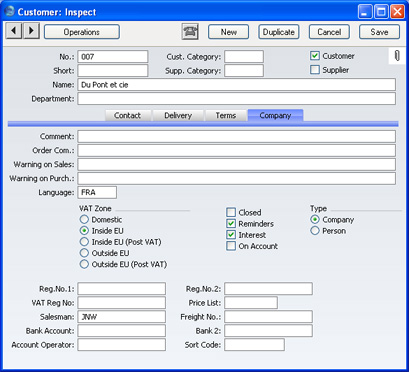Check the Supplier checkbox

(x=315, y=70)
